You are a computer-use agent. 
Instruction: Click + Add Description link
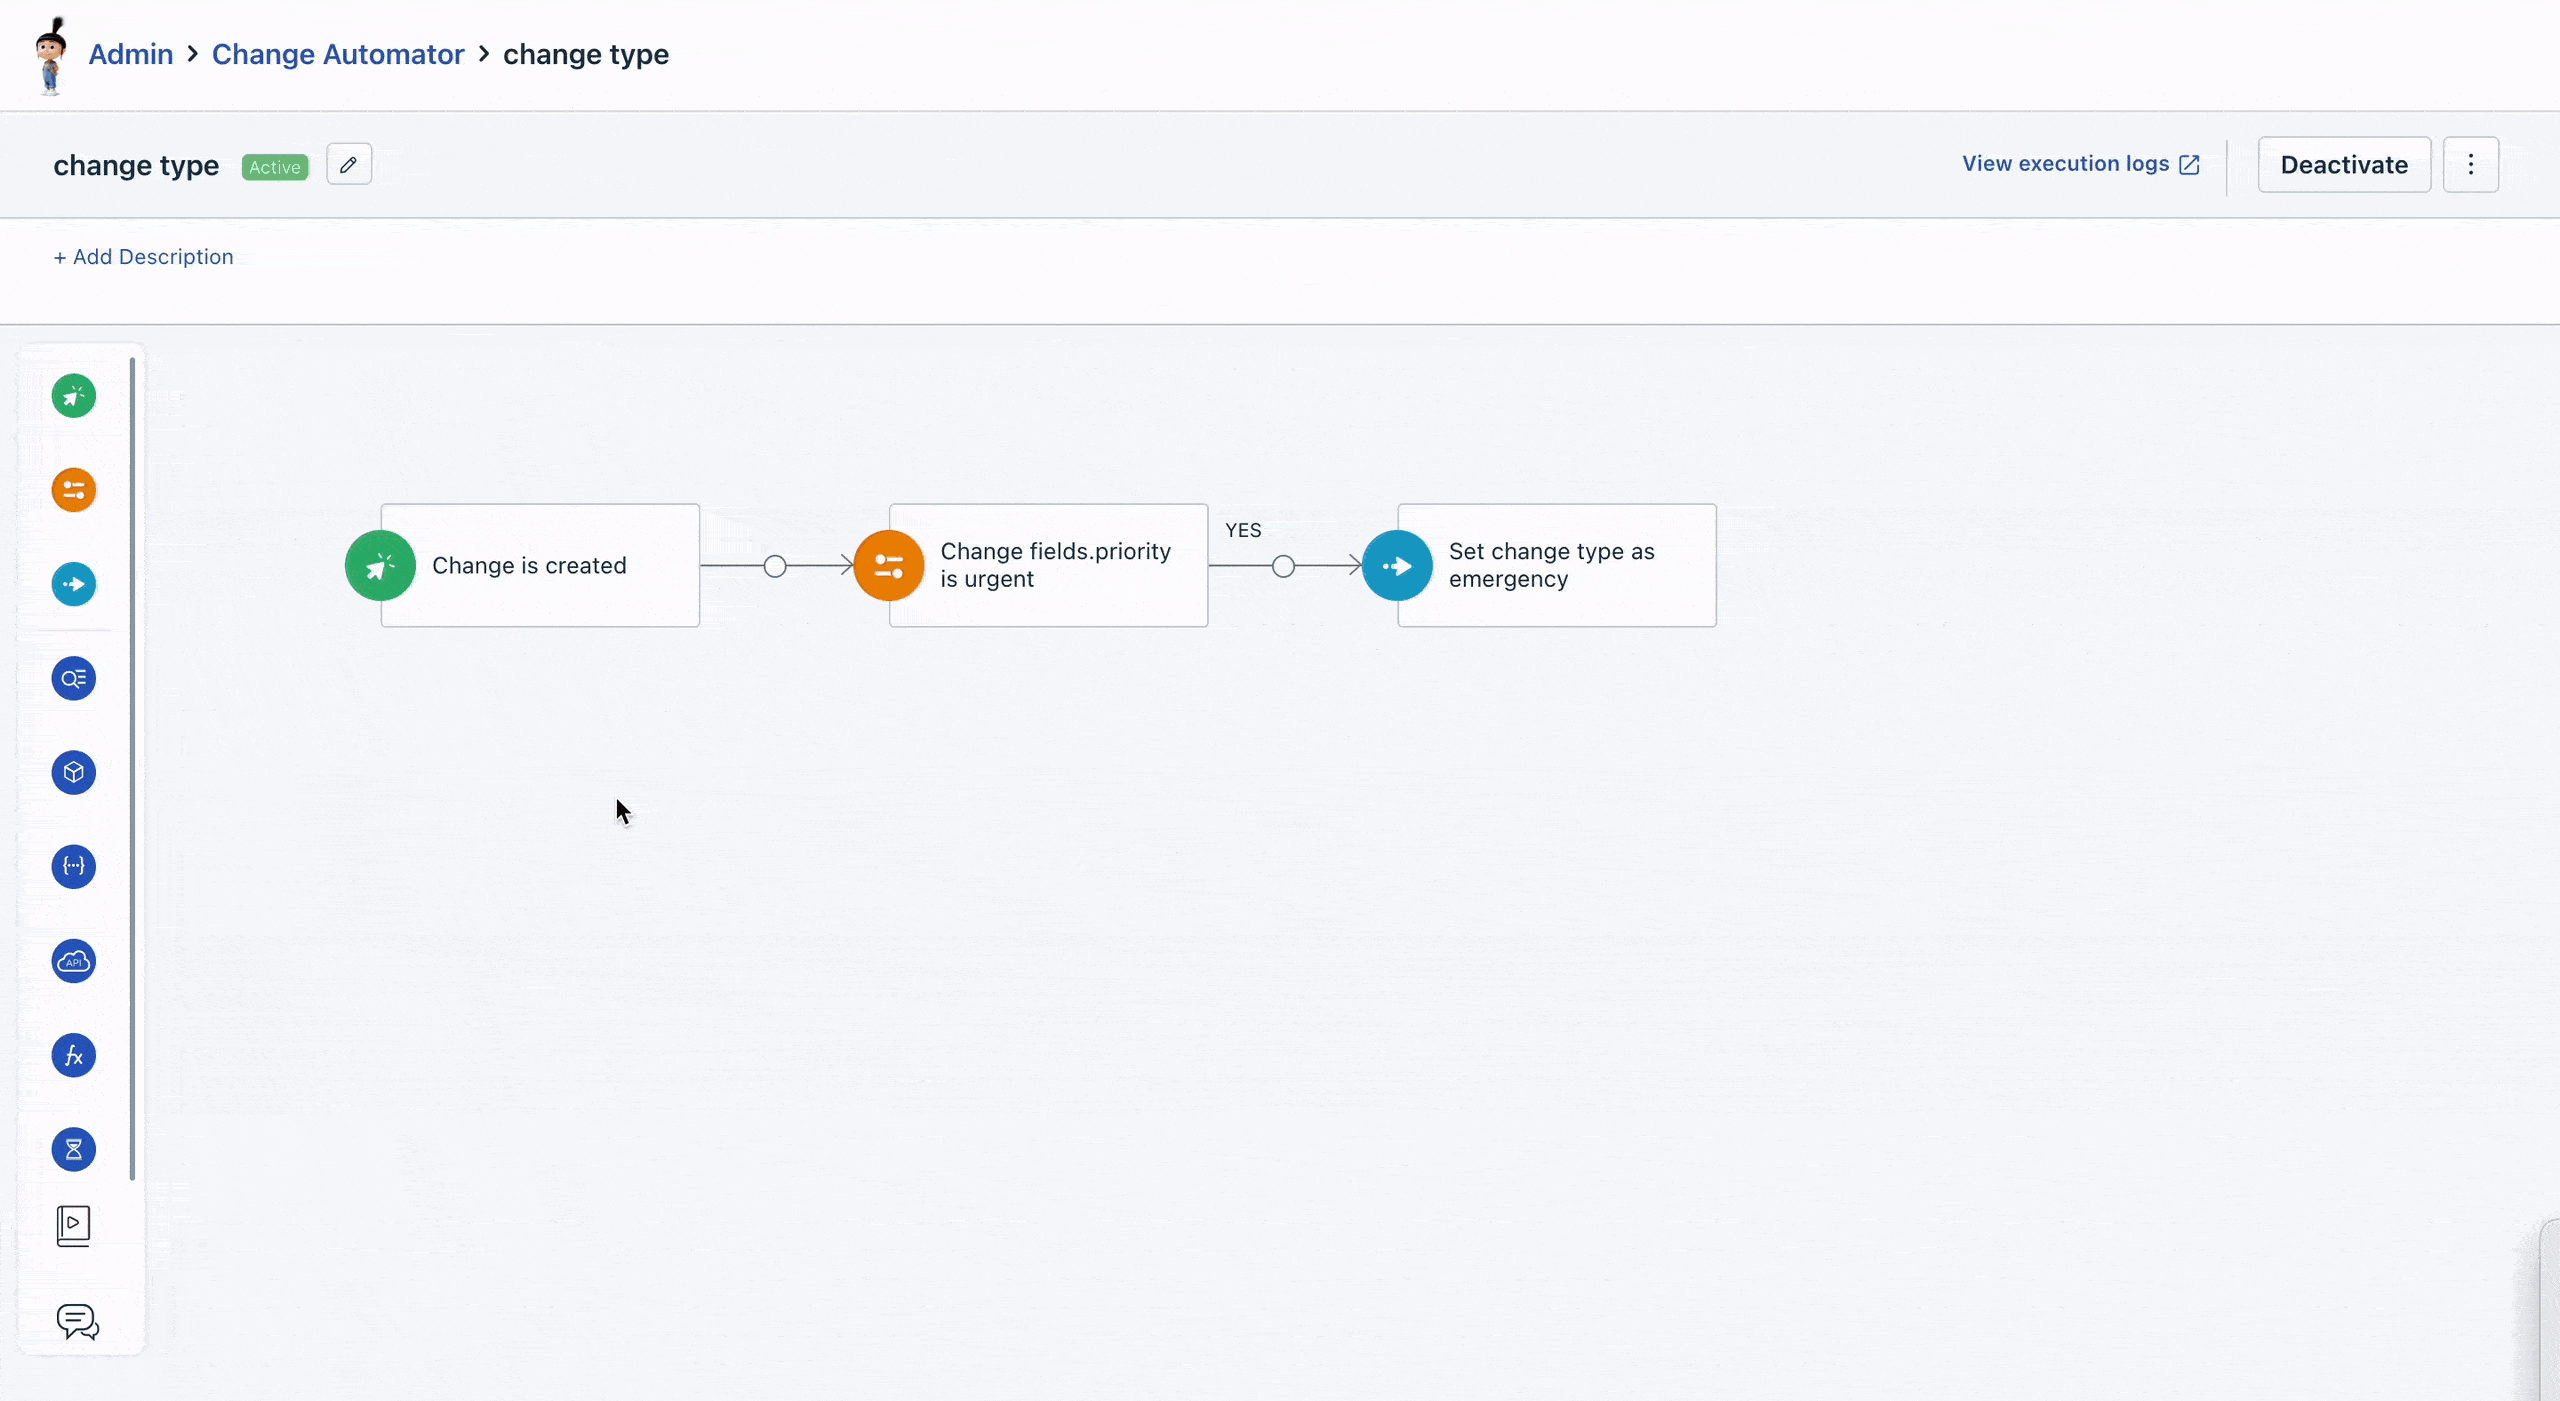(143, 257)
